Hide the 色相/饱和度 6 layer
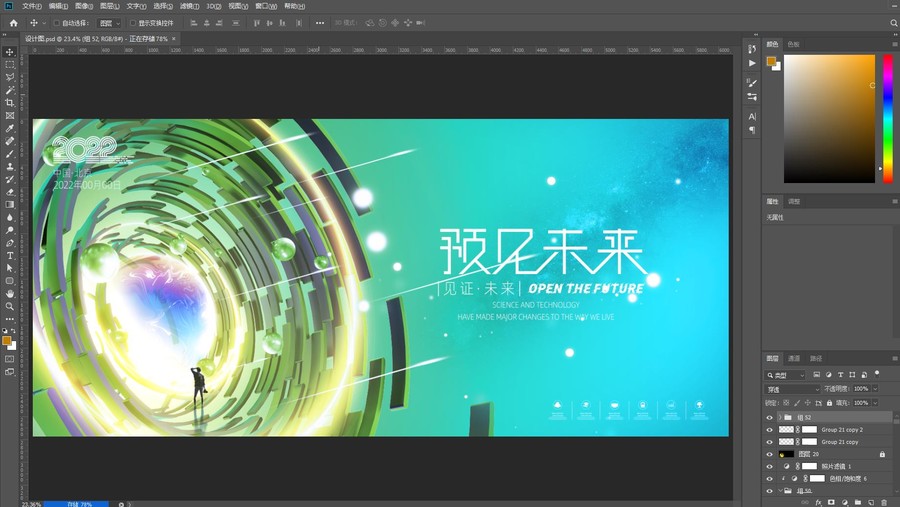The image size is (900, 507). tap(769, 478)
